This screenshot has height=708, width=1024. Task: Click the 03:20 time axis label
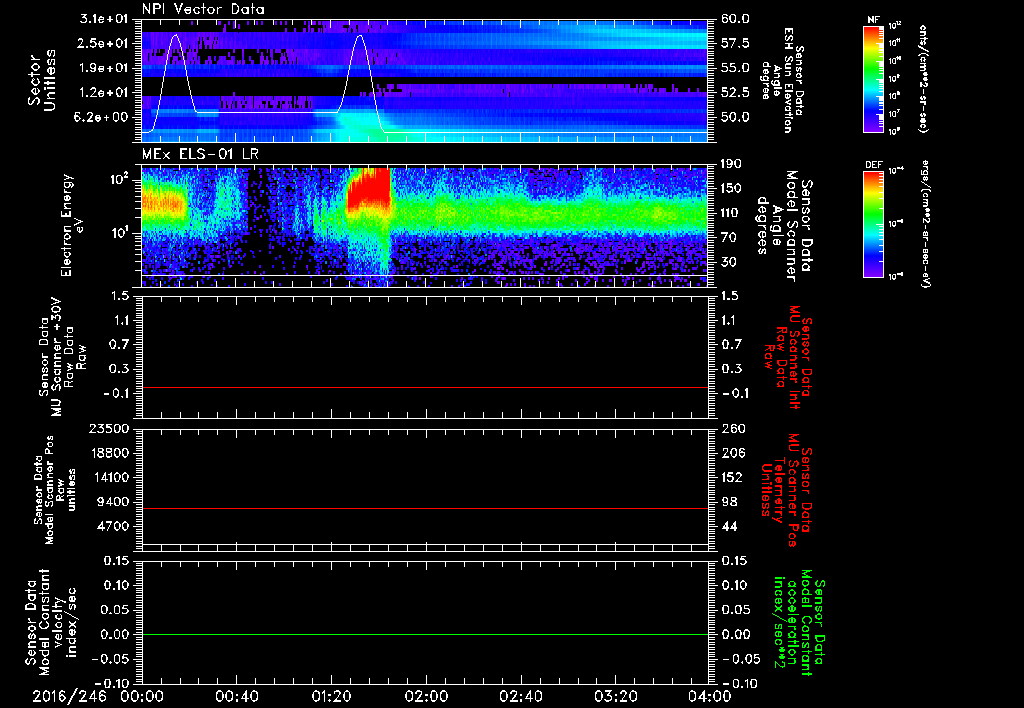pos(615,696)
